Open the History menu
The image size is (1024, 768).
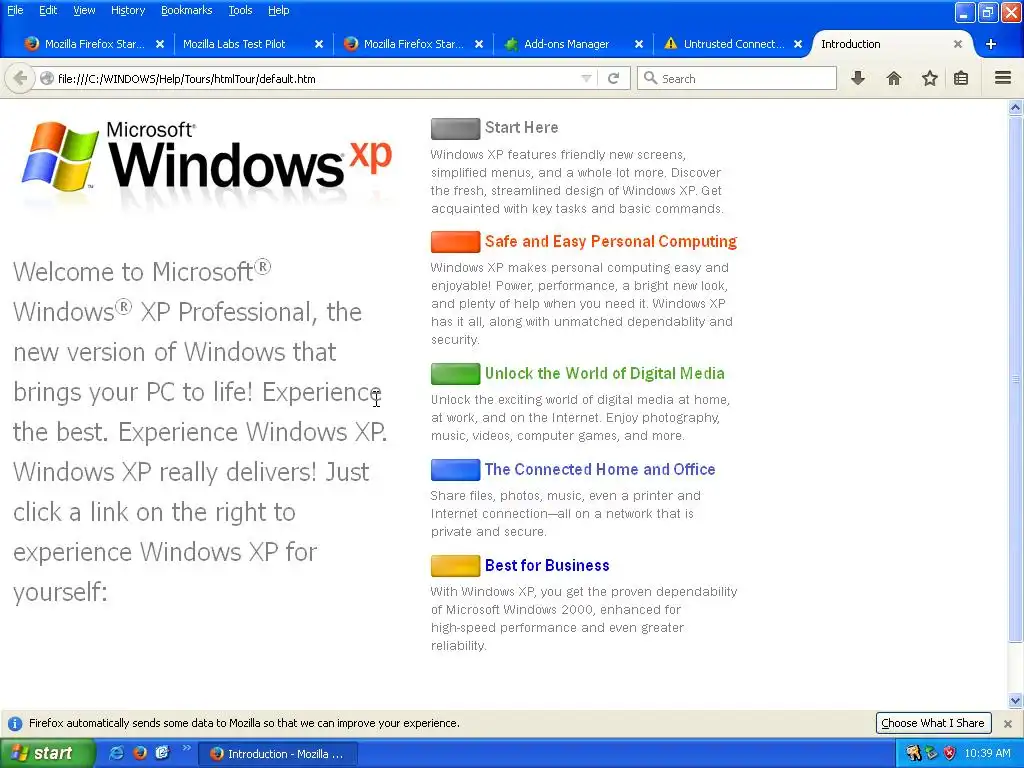click(128, 10)
